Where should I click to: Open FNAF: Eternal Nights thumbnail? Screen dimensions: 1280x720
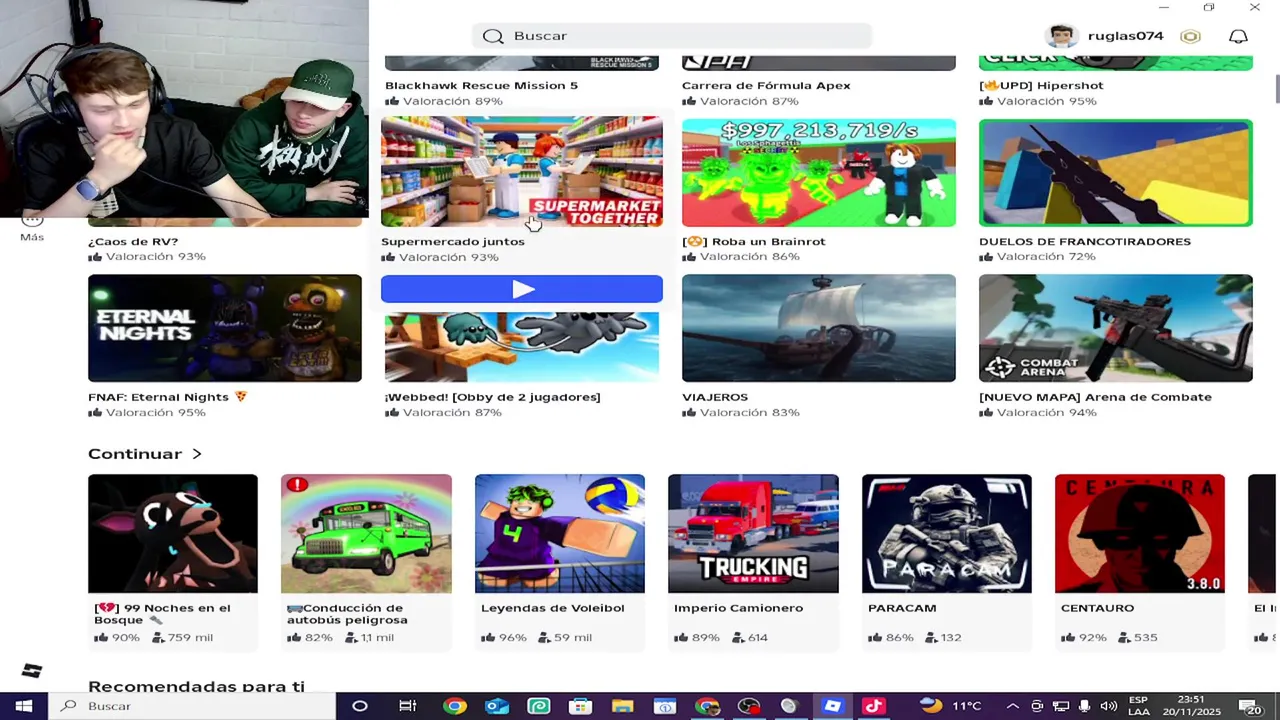click(225, 328)
